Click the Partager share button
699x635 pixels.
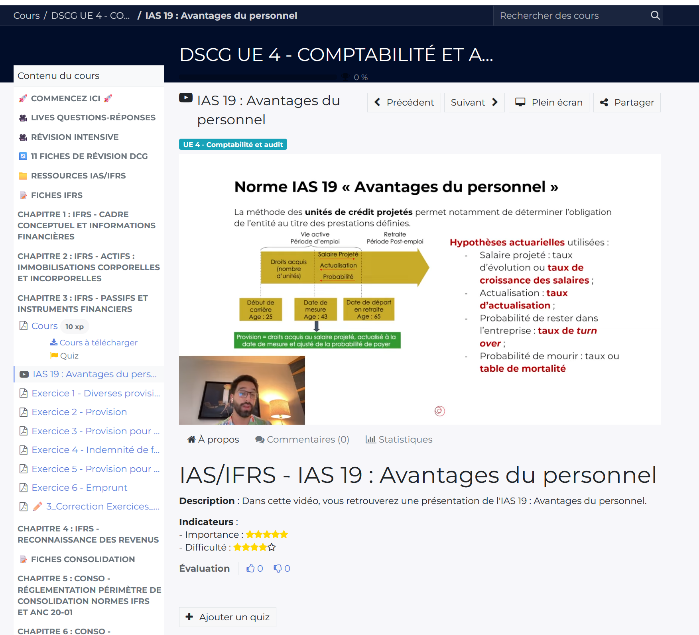coord(627,102)
